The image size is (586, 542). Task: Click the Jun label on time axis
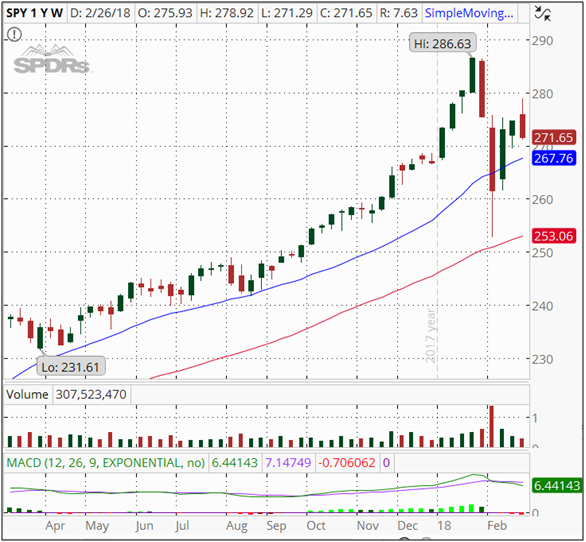[144, 526]
